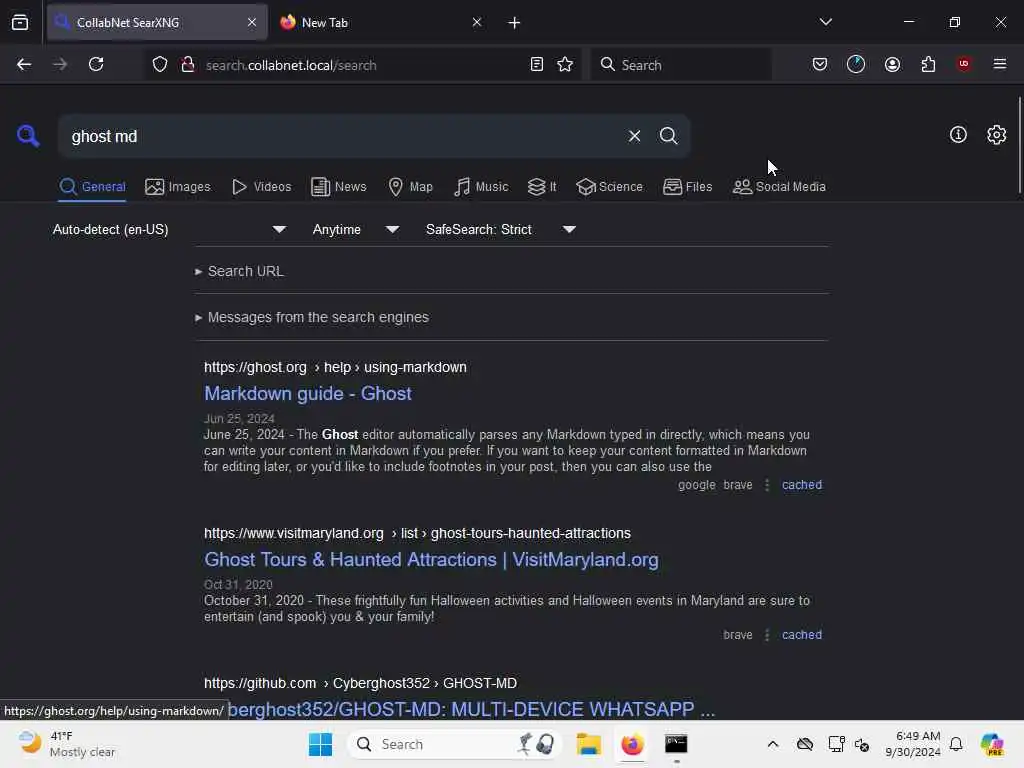This screenshot has height=768, width=1024.
Task: Open GHOST-MD GitHub result title
Action: (x=472, y=709)
